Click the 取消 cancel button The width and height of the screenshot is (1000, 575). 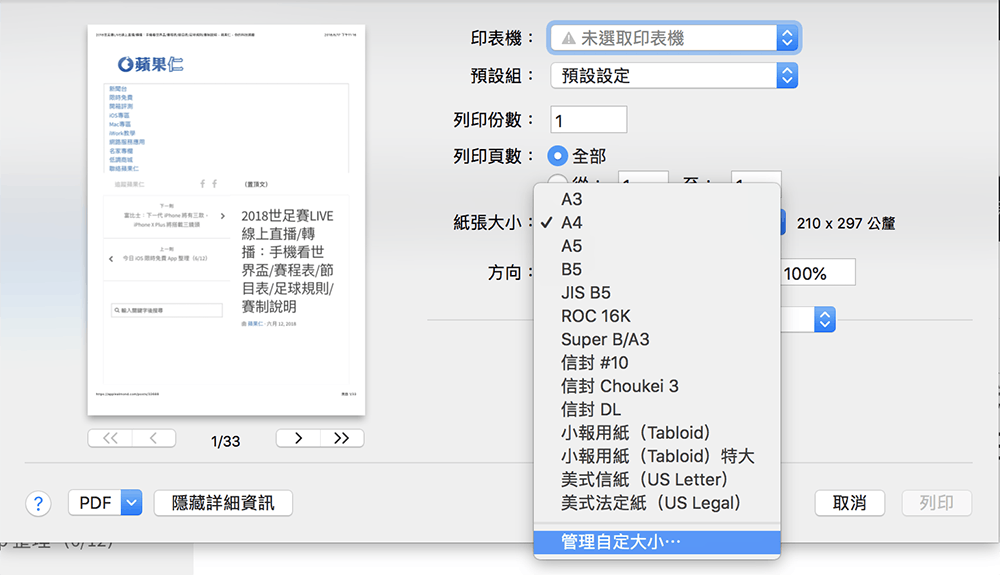850,503
